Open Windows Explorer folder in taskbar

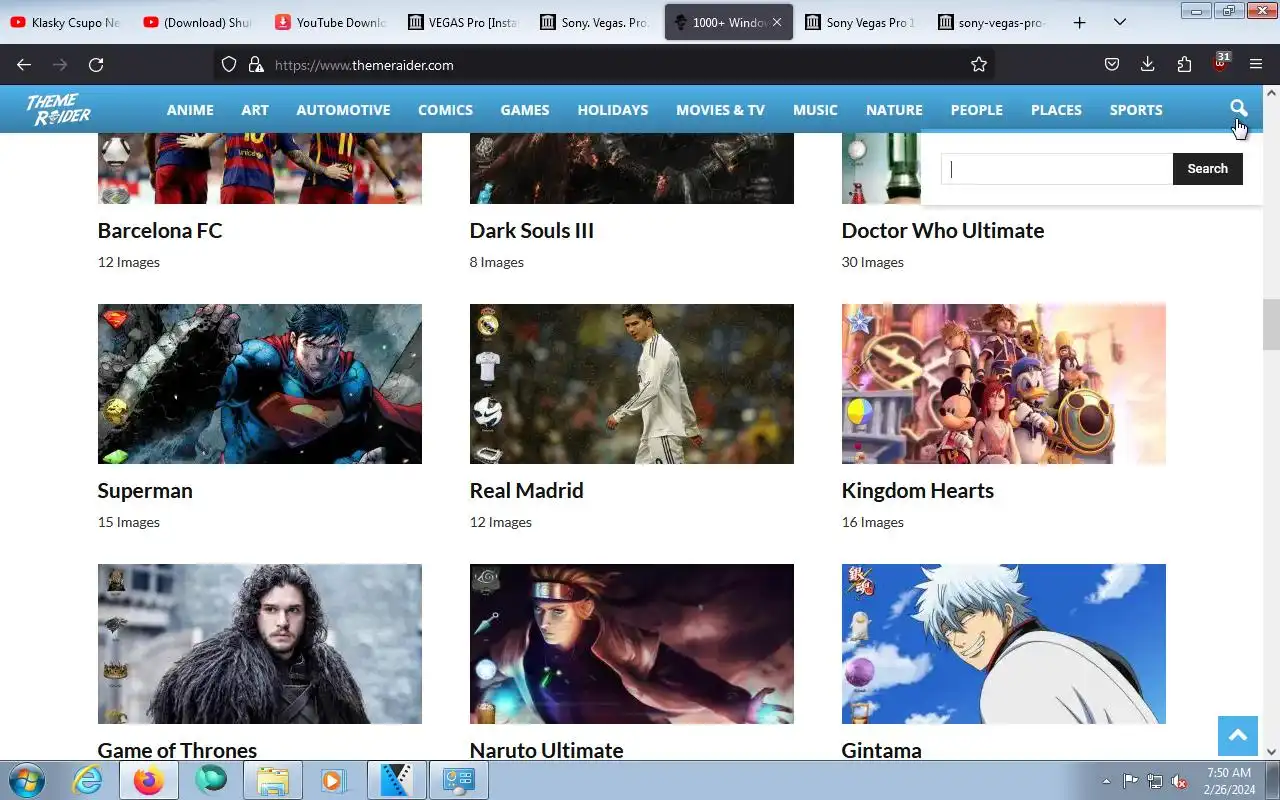[x=272, y=780]
